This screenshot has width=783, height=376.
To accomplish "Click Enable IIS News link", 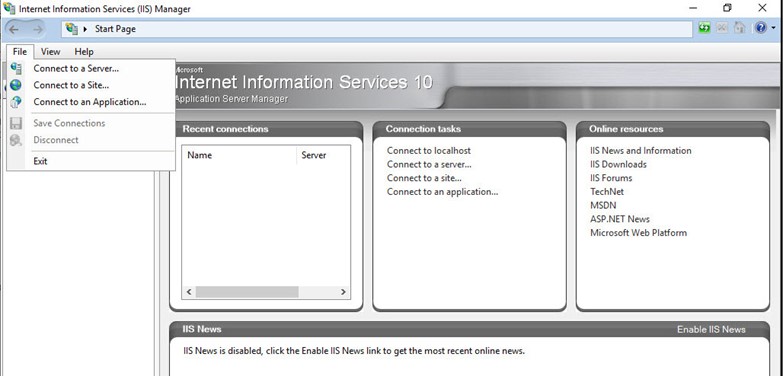I will (711, 330).
